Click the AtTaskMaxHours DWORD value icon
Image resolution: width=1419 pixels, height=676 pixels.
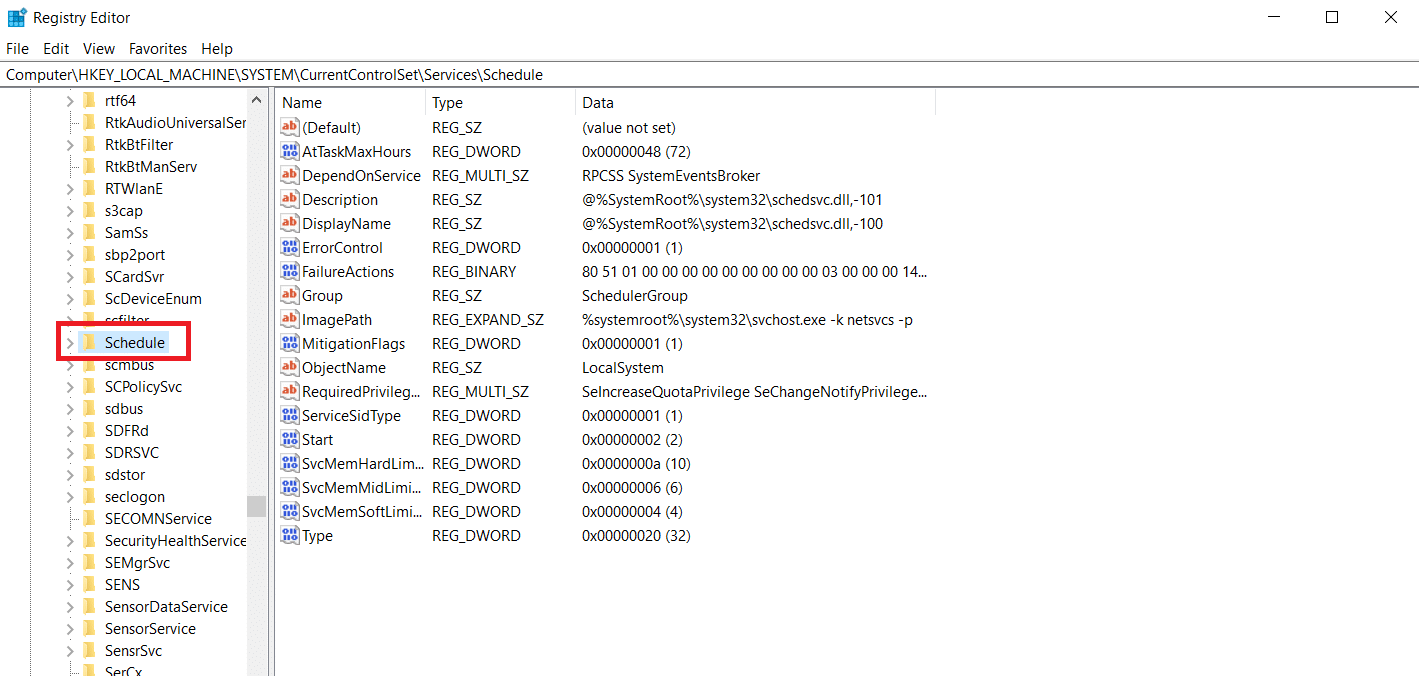point(290,152)
